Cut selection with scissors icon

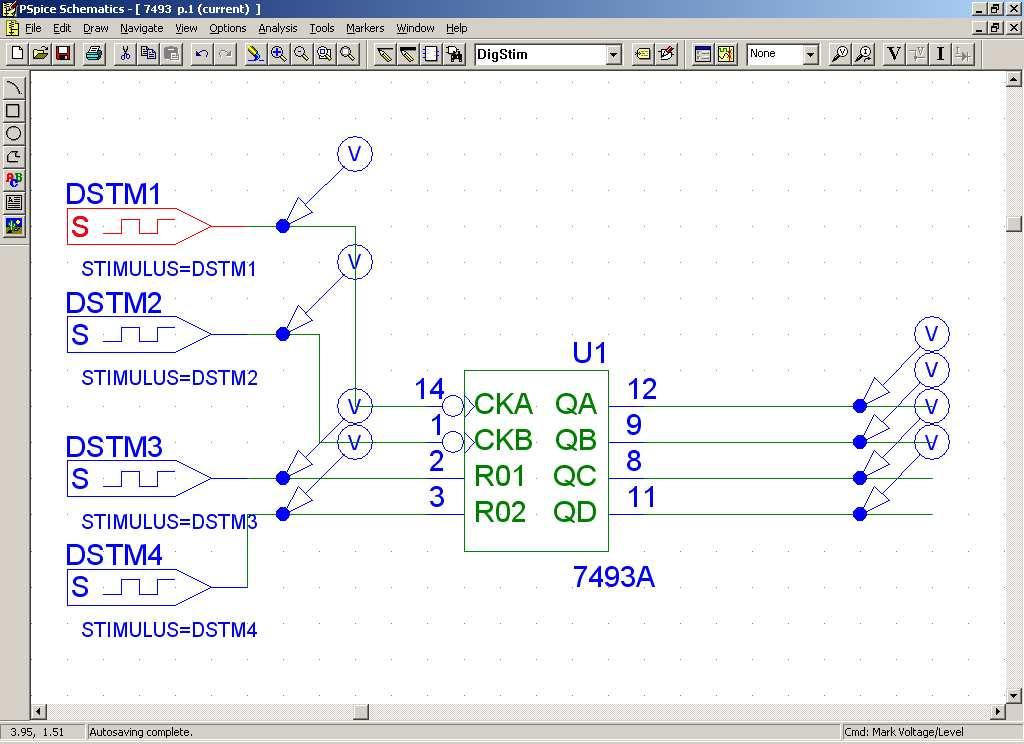pos(125,54)
